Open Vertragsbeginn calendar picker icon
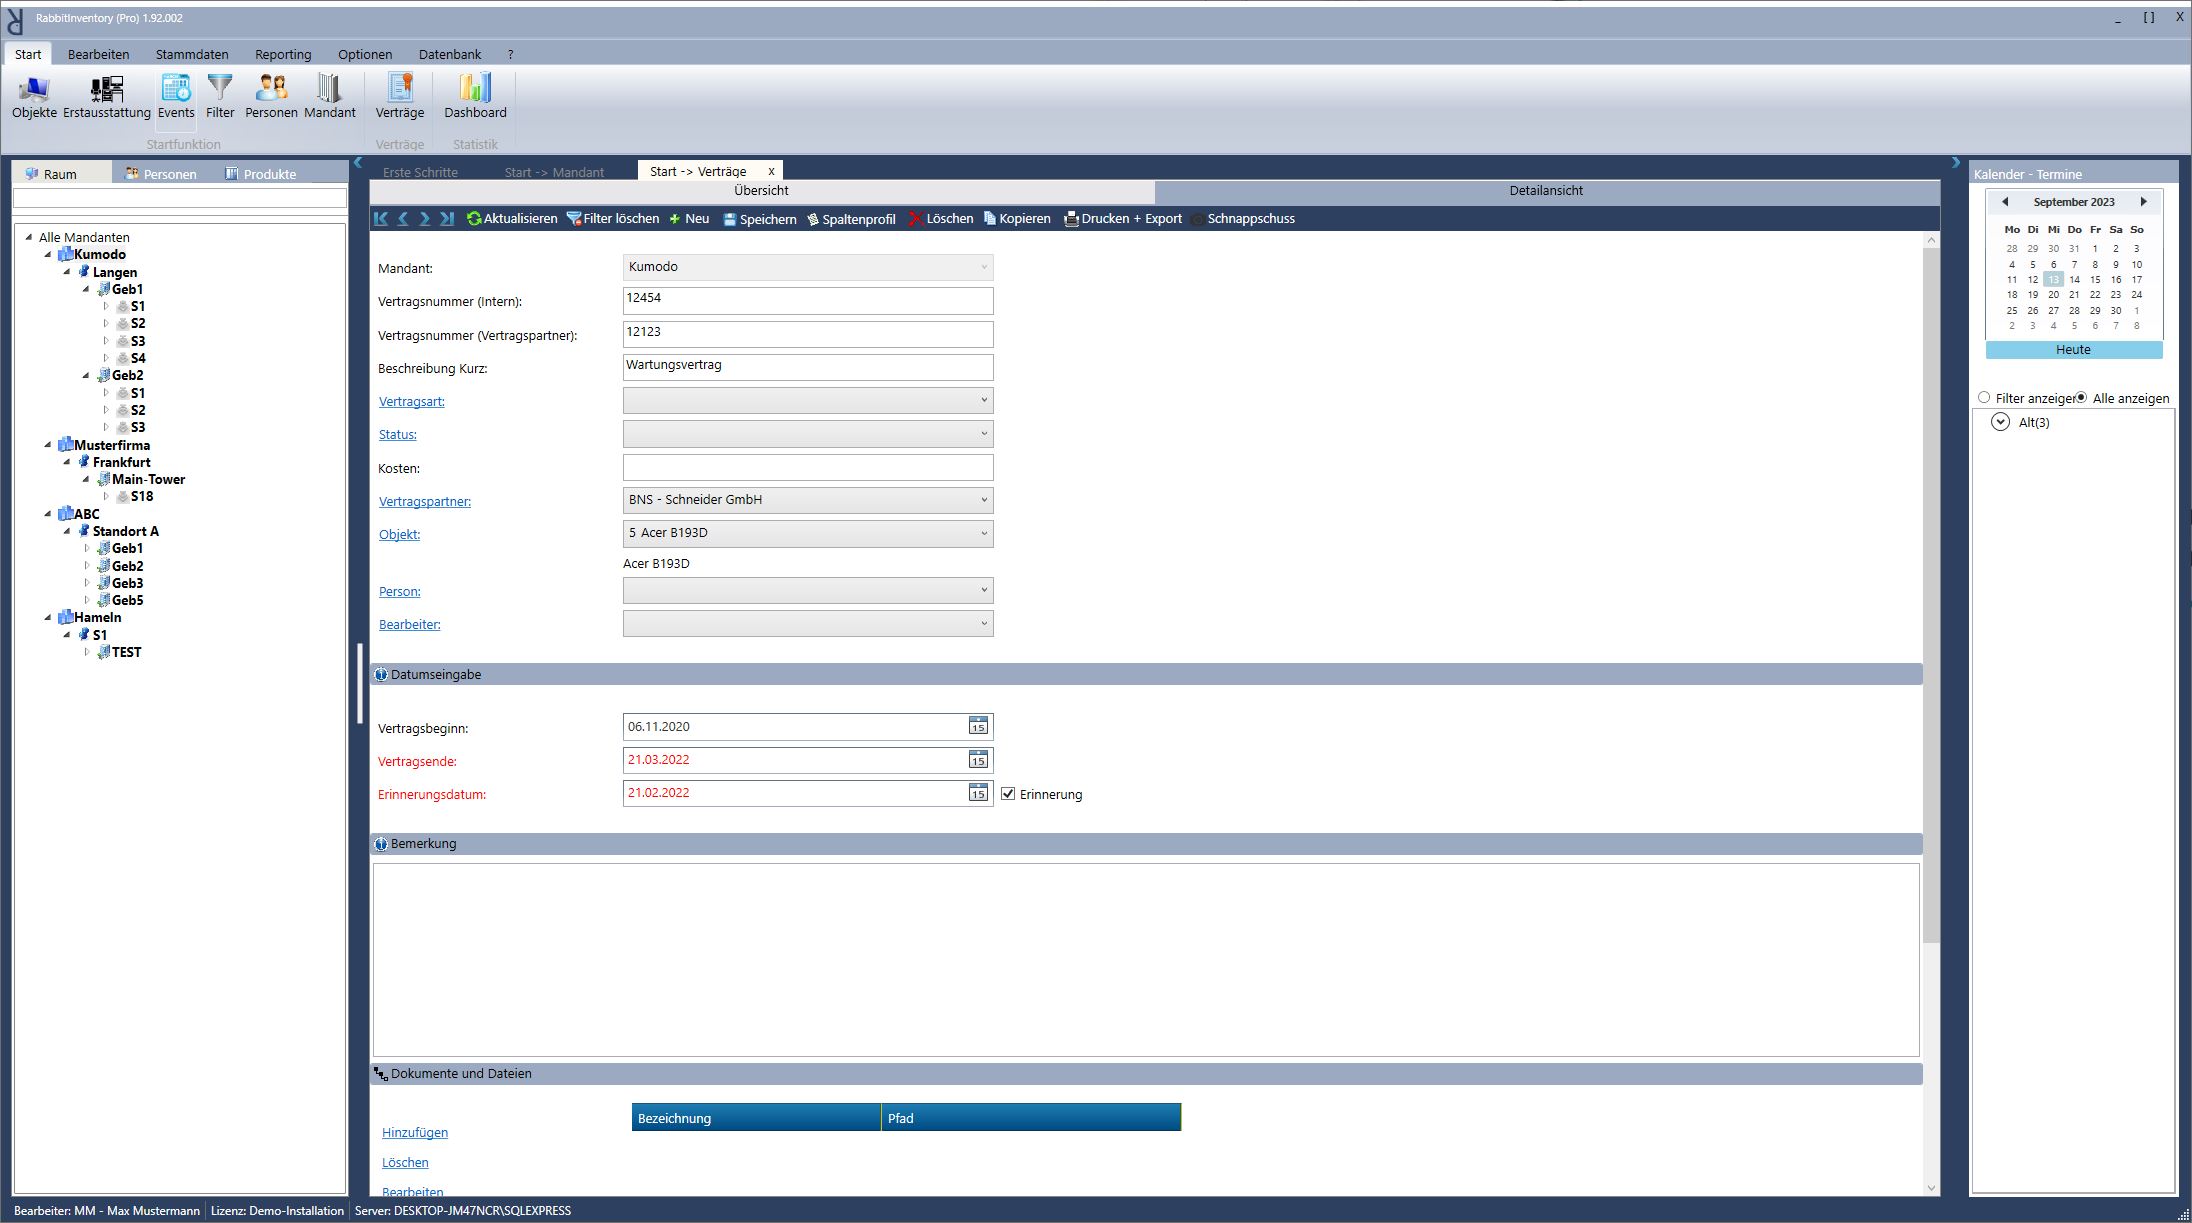Screen dimensions: 2192x1223 (x=977, y=727)
